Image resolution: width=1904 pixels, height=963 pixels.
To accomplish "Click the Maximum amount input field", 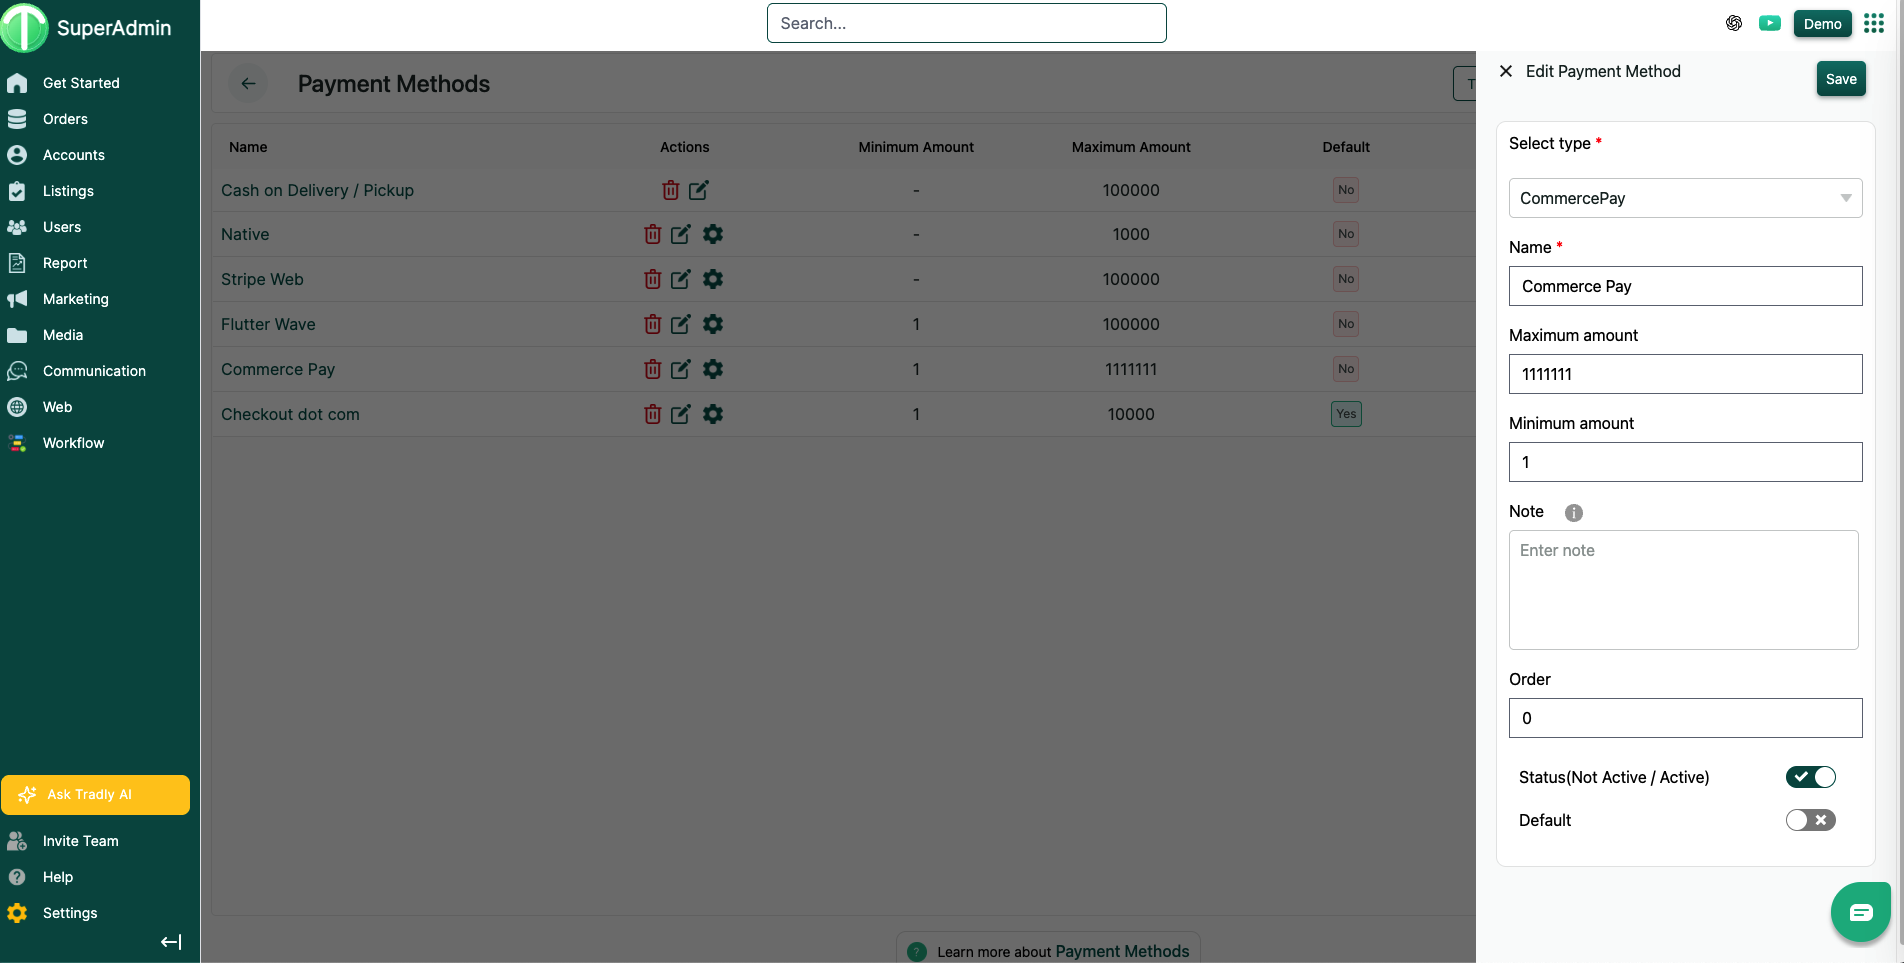I will click(1685, 374).
